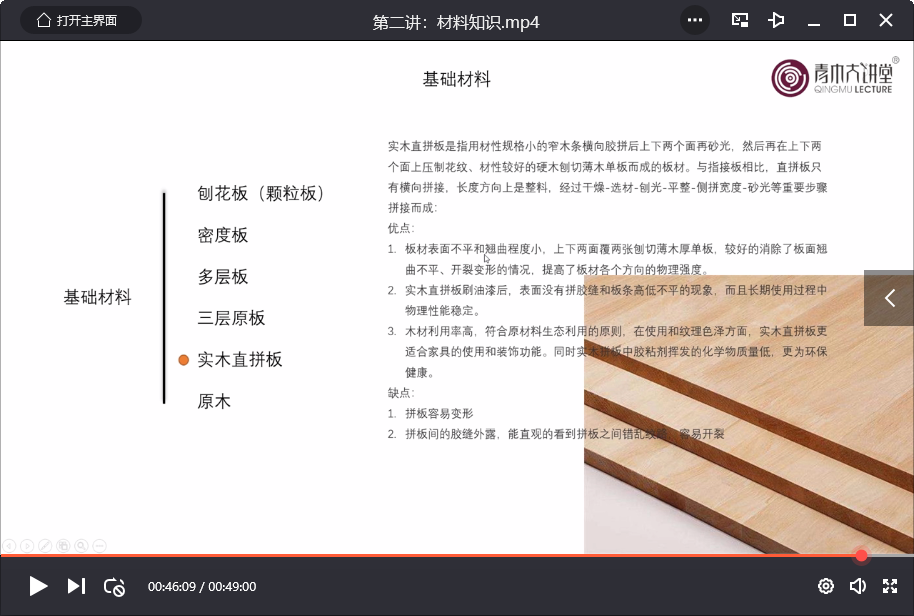Screen dimensions: 914x616
Task: Open the three-dot more options menu
Action: 695,20
